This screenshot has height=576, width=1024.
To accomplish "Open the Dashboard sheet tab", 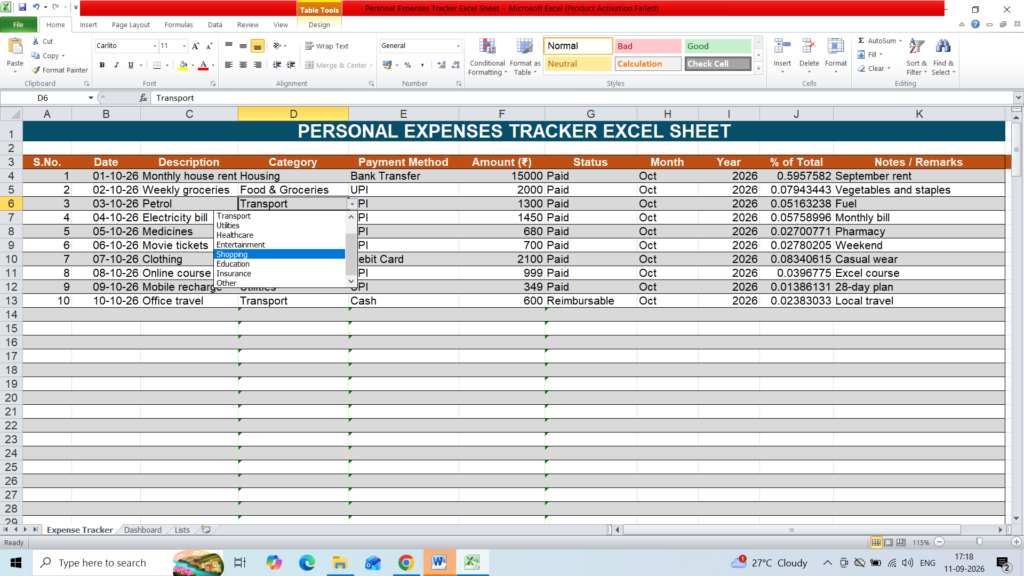I will [142, 530].
